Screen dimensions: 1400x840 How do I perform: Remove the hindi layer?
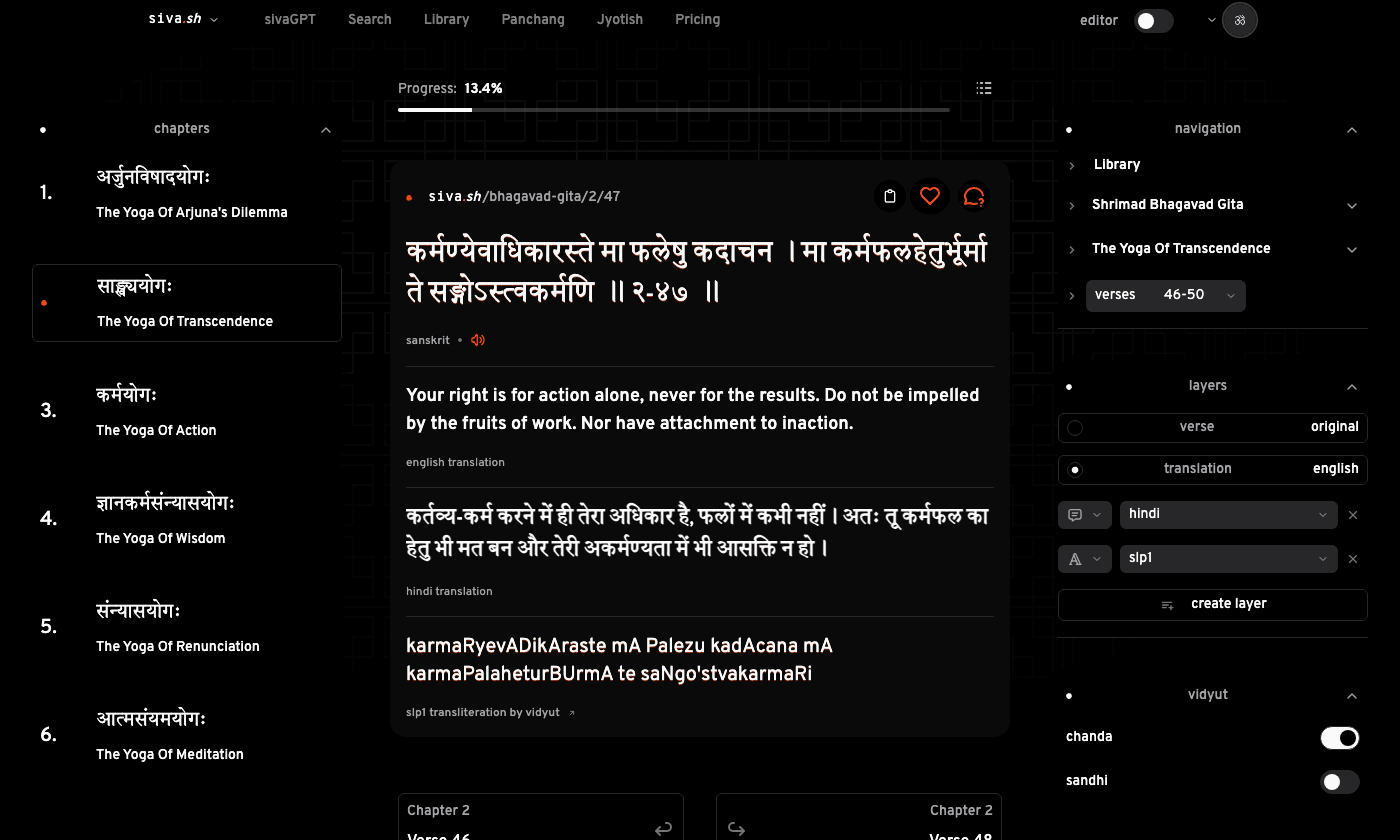[1353, 515]
